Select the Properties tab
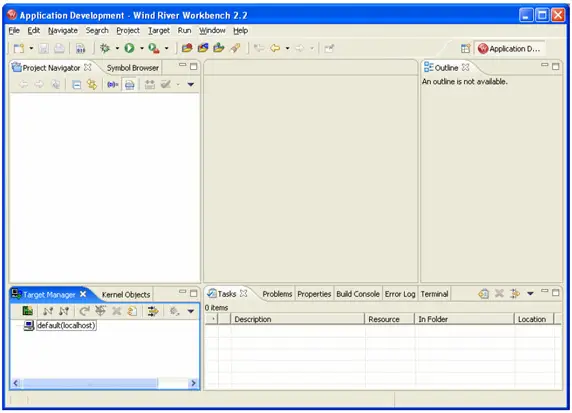This screenshot has width=572, height=413. [314, 294]
